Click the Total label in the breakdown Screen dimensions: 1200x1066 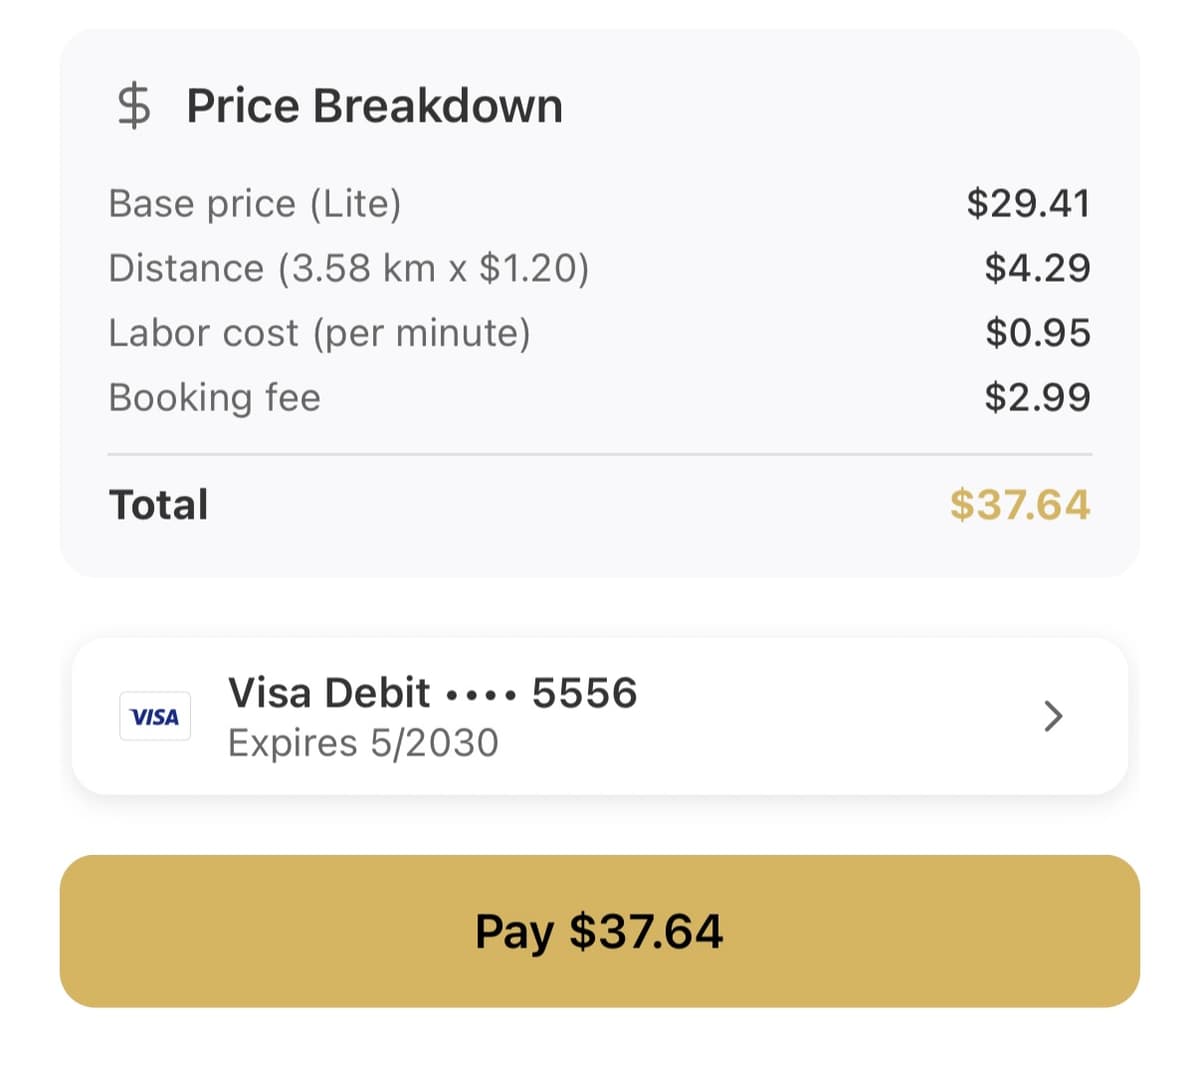[158, 504]
